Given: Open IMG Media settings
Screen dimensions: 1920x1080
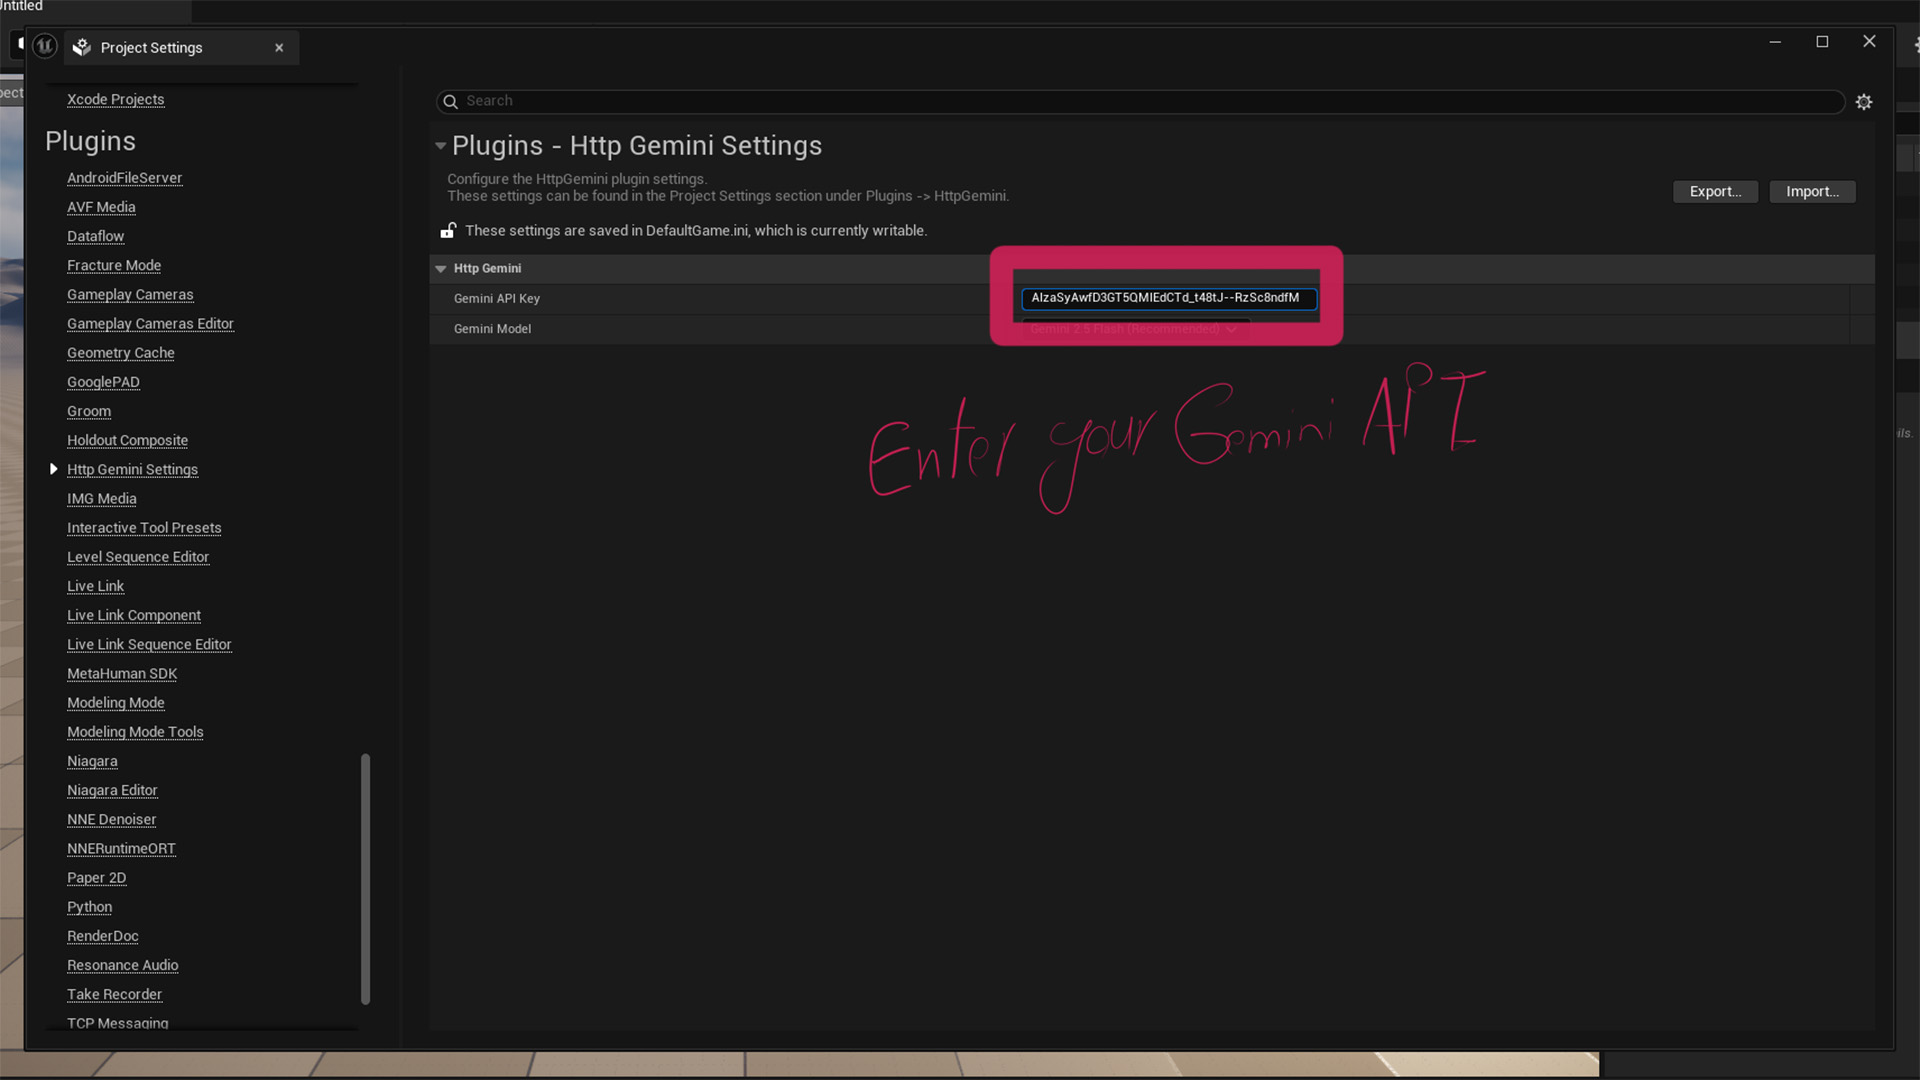Looking at the screenshot, I should tap(102, 498).
